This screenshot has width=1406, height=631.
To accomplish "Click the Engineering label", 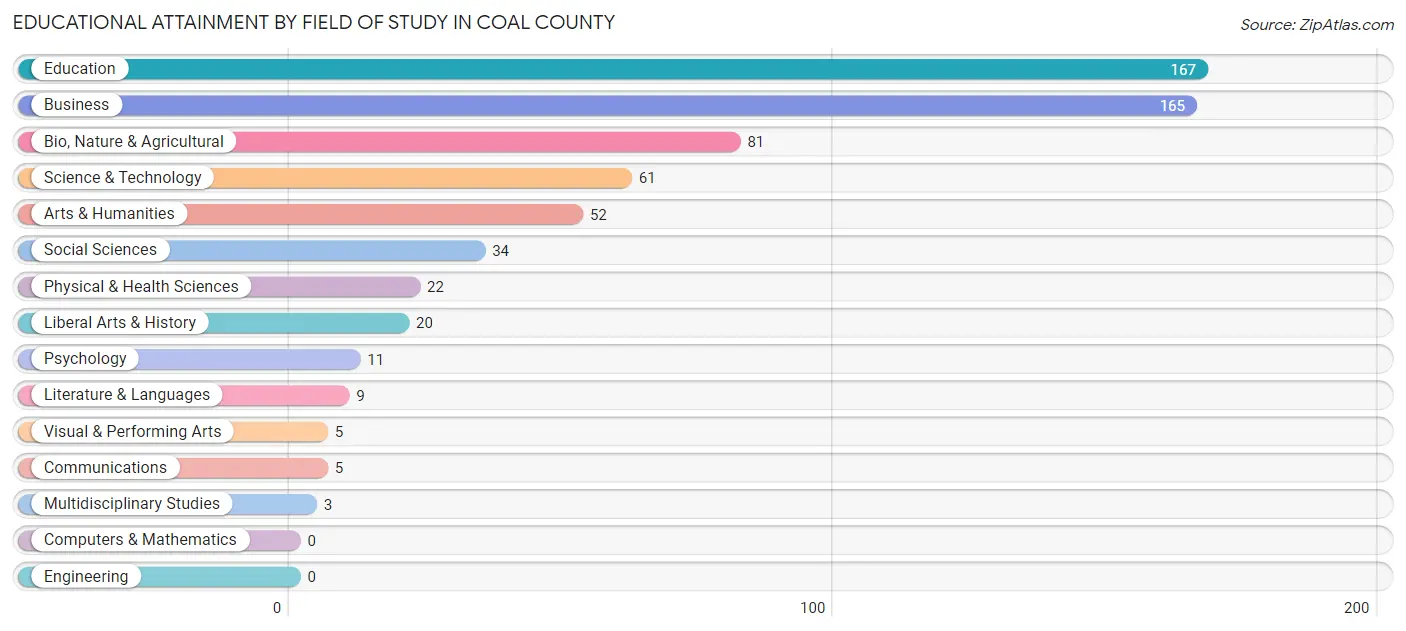I will tap(86, 577).
